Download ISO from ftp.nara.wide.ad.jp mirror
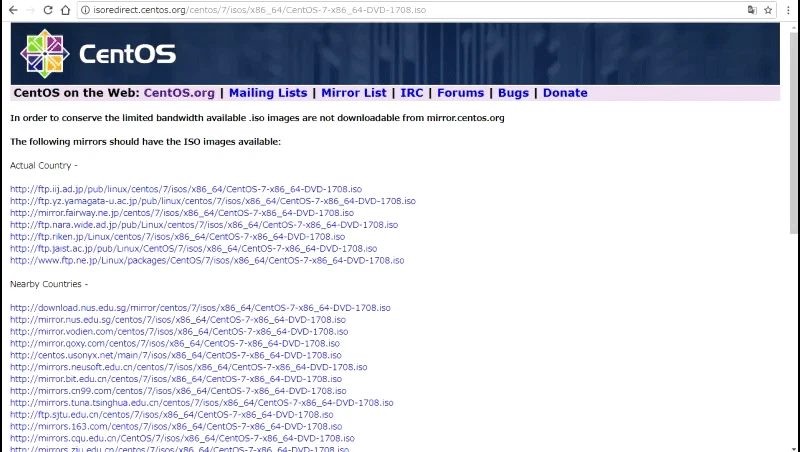 204,225
